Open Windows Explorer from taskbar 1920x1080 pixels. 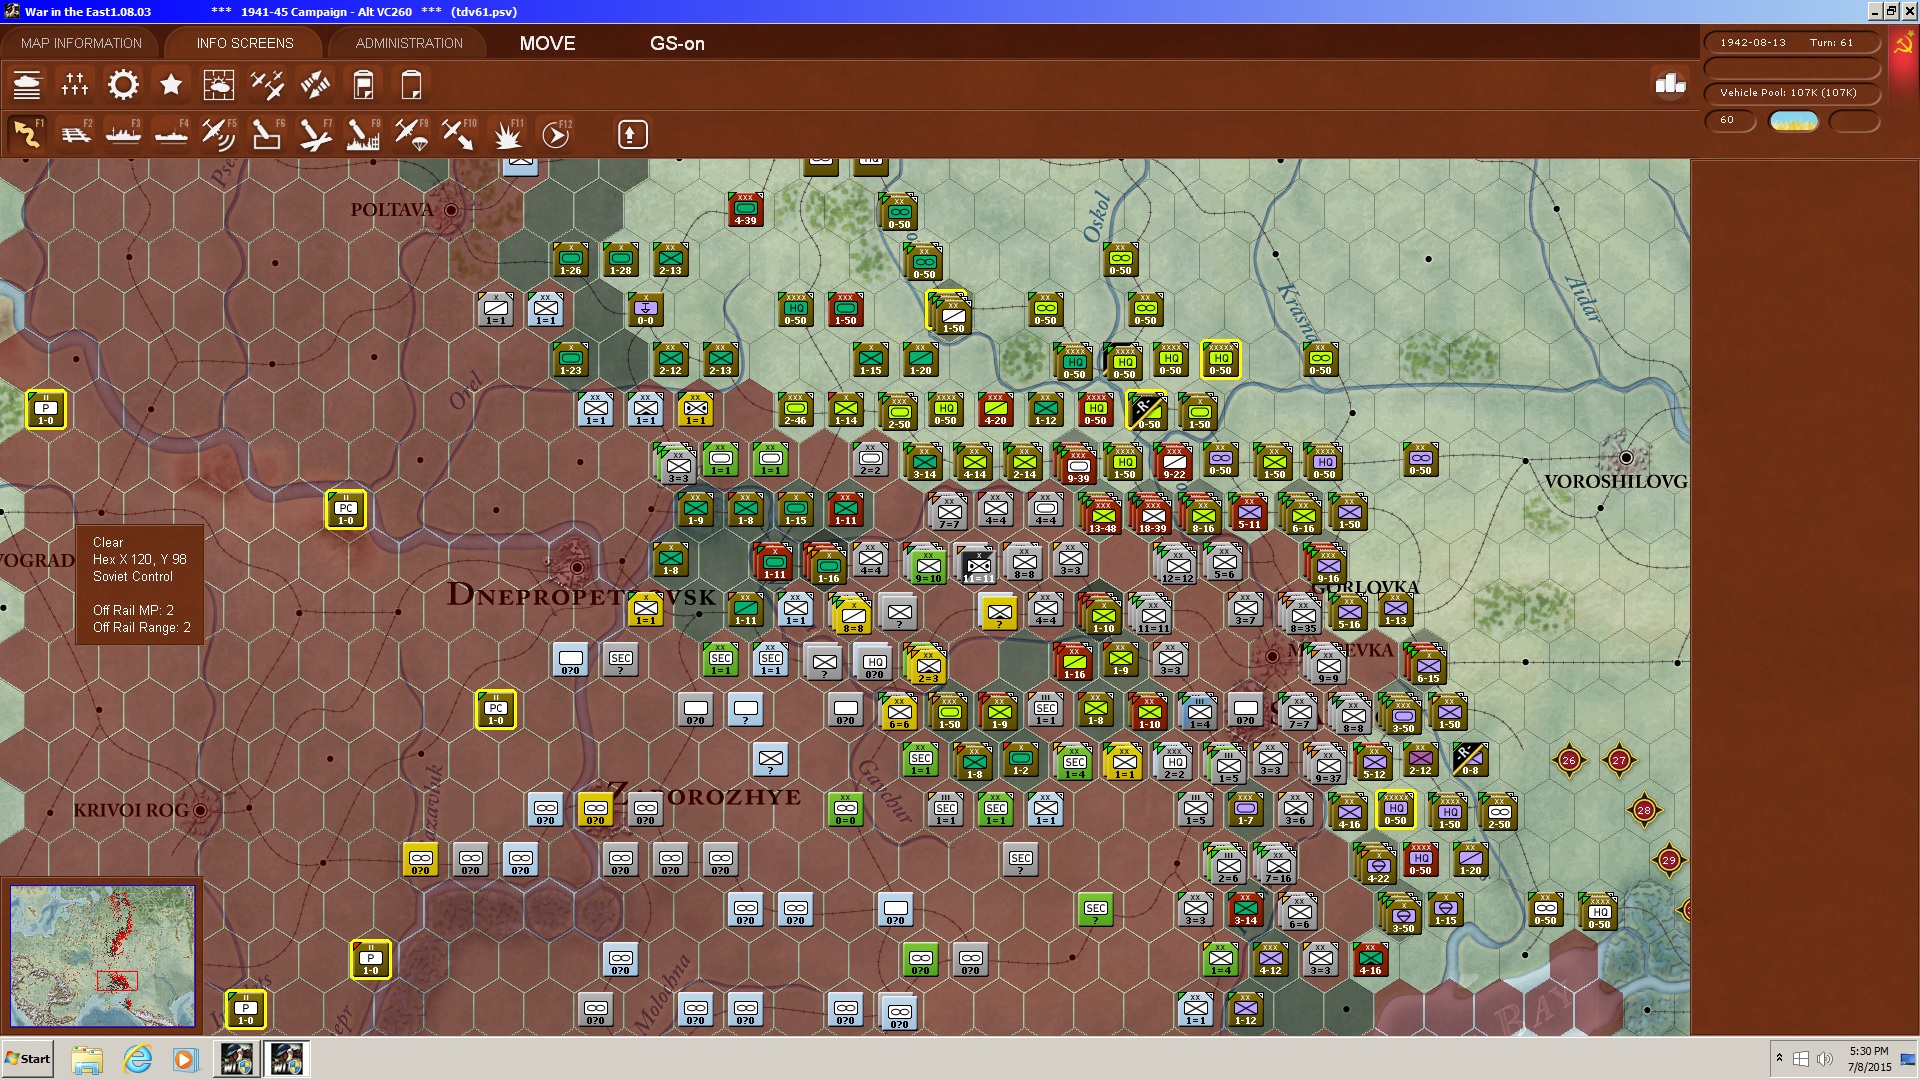87,1059
